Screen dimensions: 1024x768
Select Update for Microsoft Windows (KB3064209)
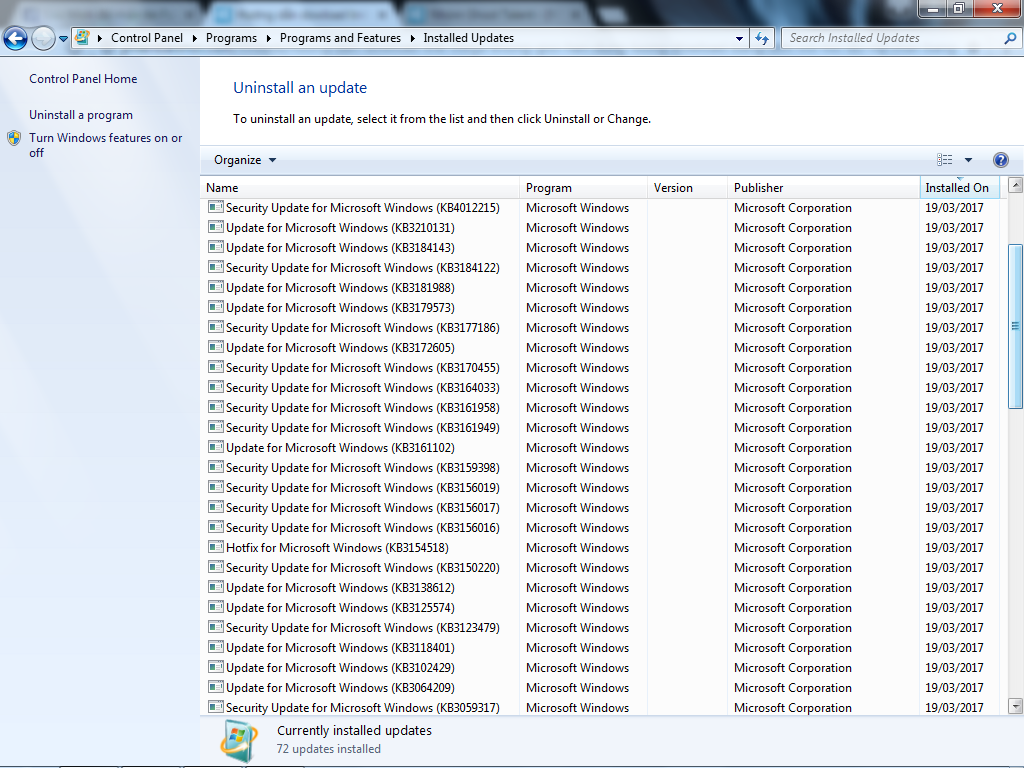(x=340, y=688)
